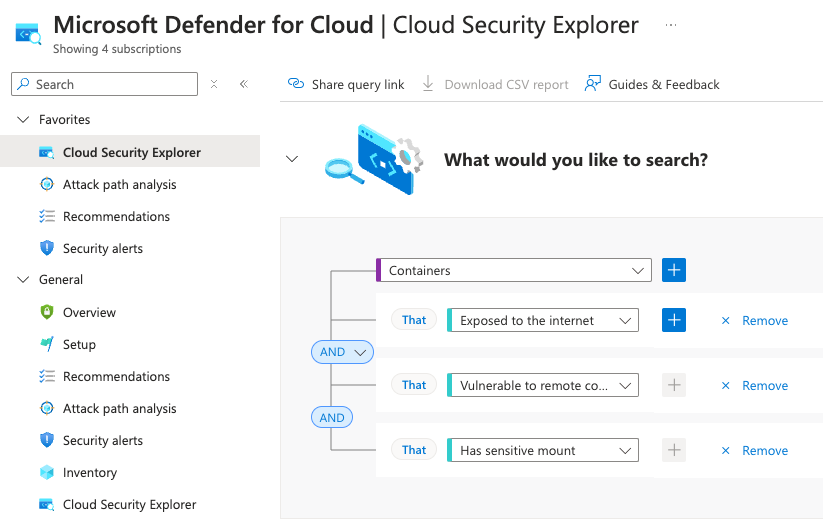The image size is (823, 524).
Task: Remove the 'Exposed to the internet' condition
Action: (x=755, y=320)
